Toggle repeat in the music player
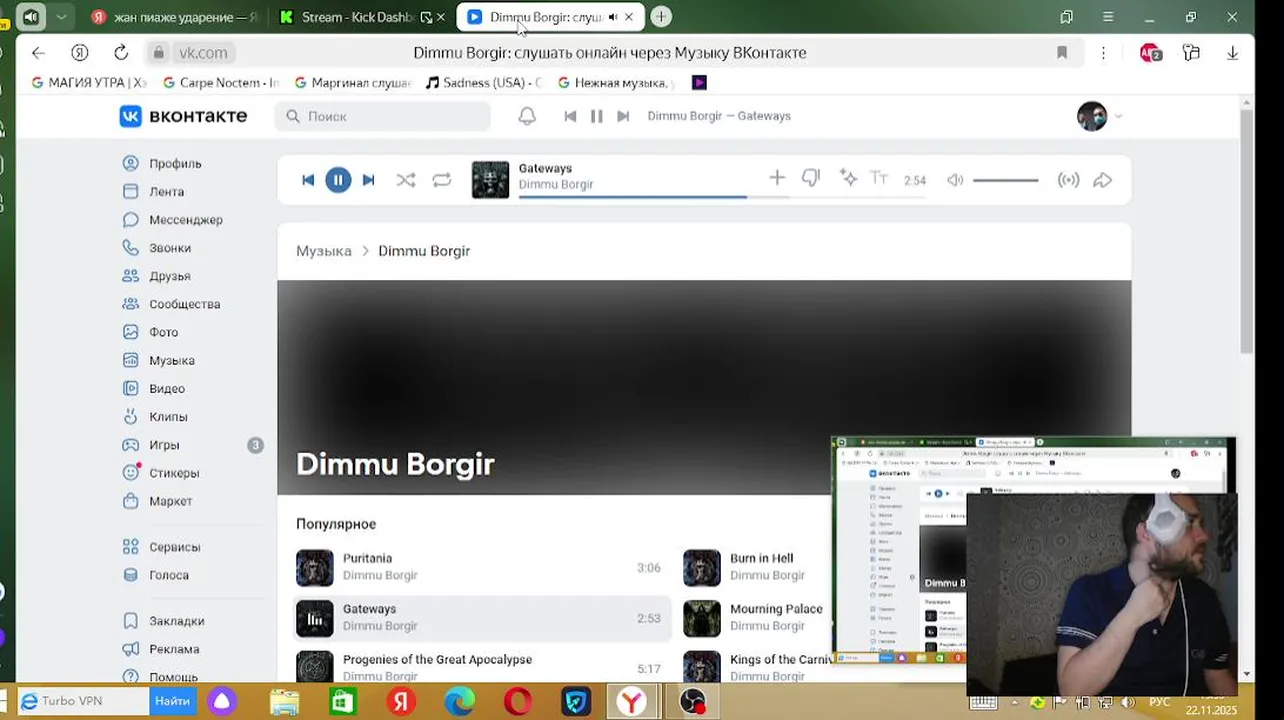1284x720 pixels. (x=441, y=180)
